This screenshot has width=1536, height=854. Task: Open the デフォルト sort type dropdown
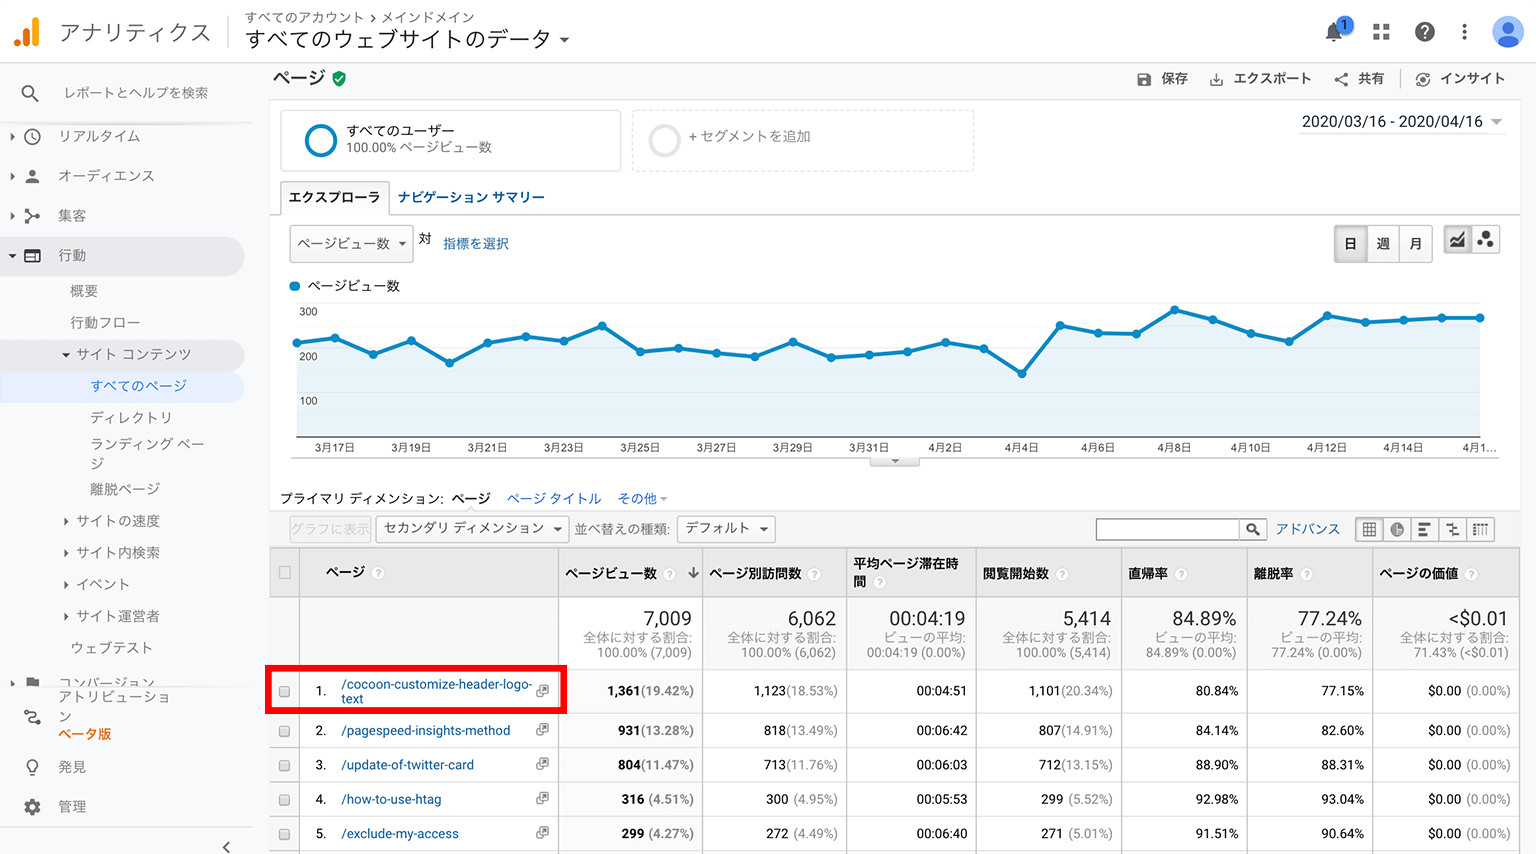coord(726,528)
